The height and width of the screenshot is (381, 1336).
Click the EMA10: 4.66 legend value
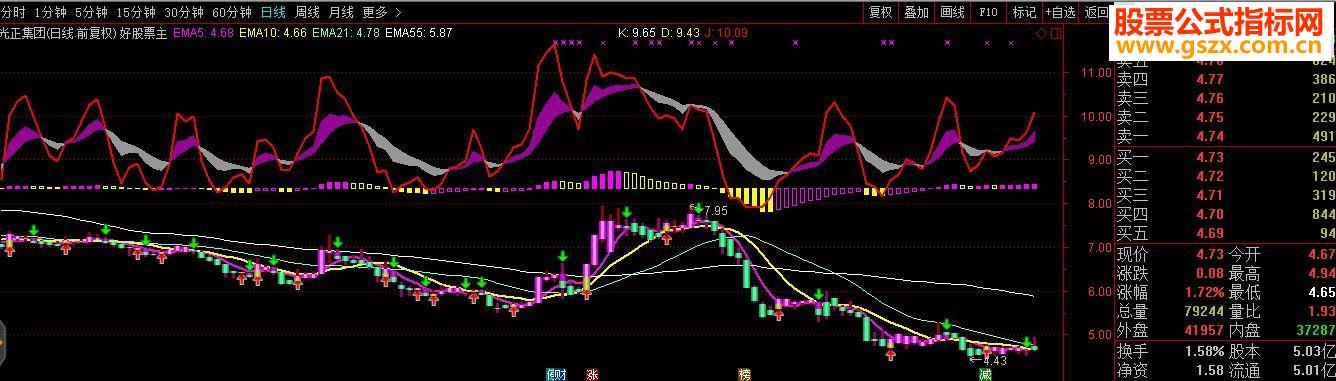pyautogui.click(x=274, y=33)
